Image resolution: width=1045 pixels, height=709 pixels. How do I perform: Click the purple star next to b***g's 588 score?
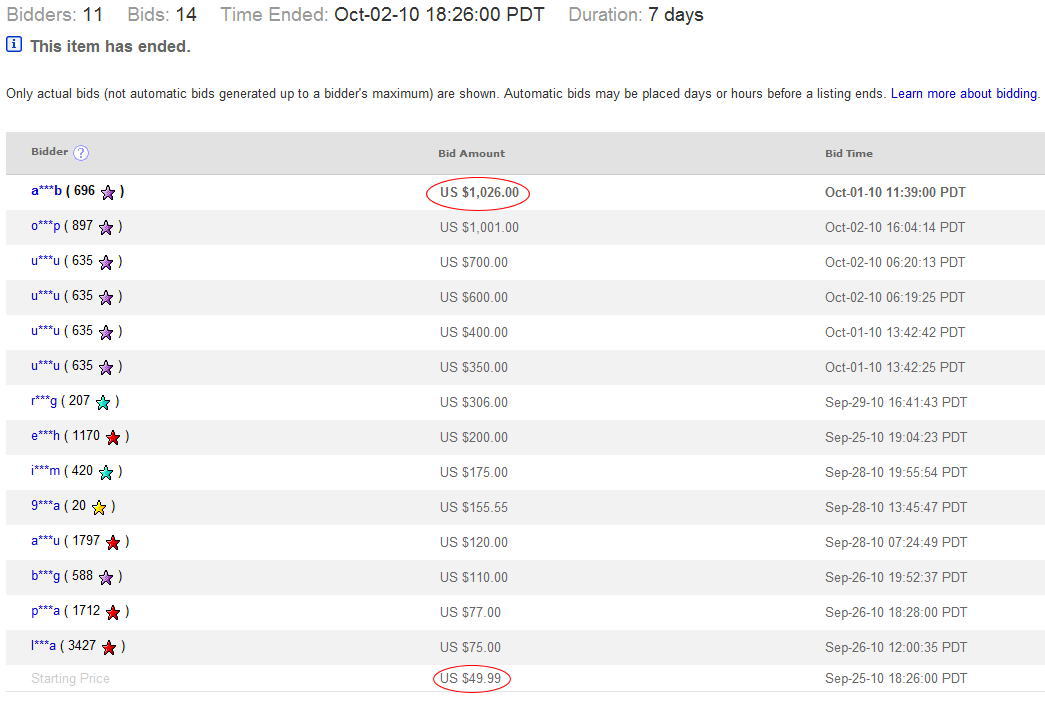(x=106, y=577)
